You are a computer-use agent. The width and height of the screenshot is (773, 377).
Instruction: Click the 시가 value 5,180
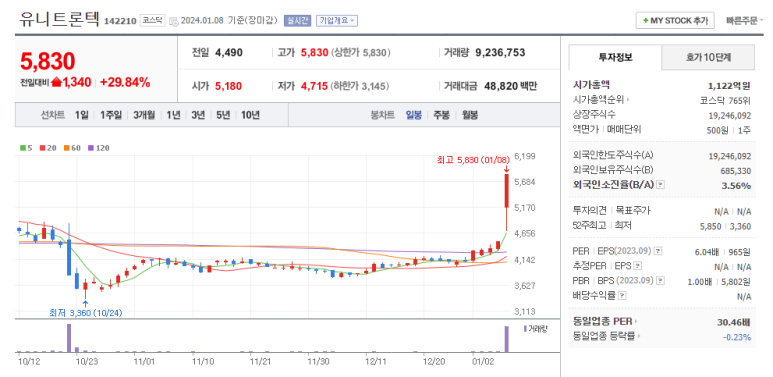tap(228, 86)
